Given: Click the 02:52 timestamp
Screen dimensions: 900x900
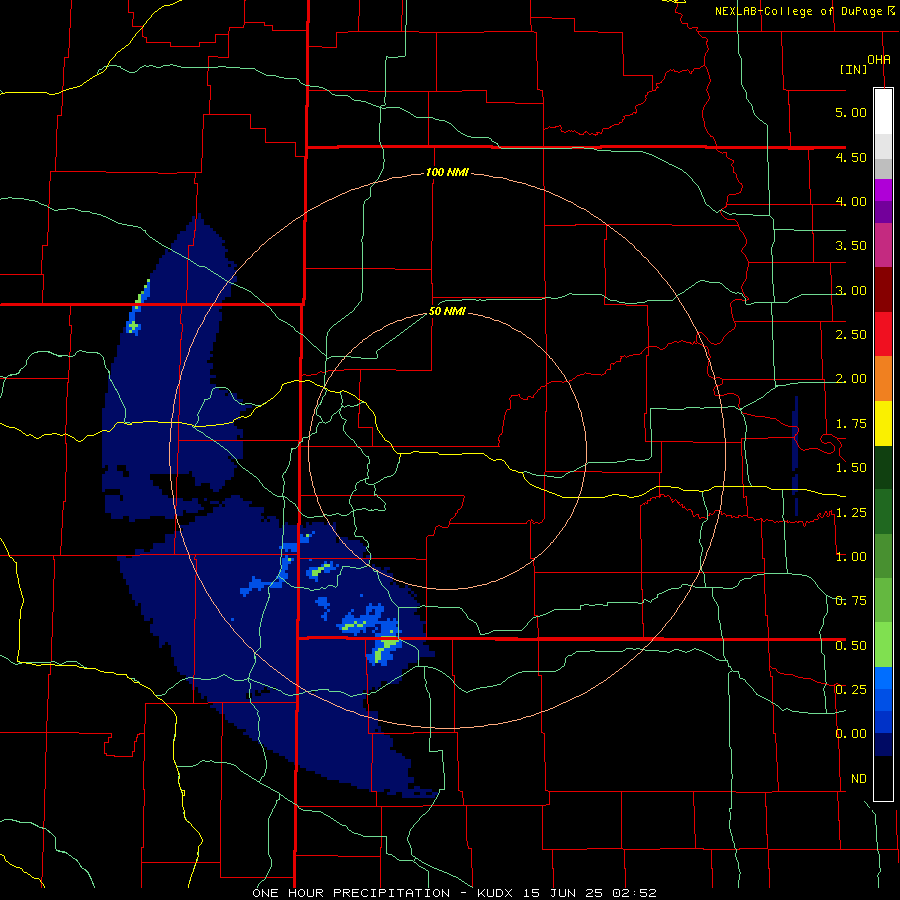Looking at the screenshot, I should click(x=634, y=893).
